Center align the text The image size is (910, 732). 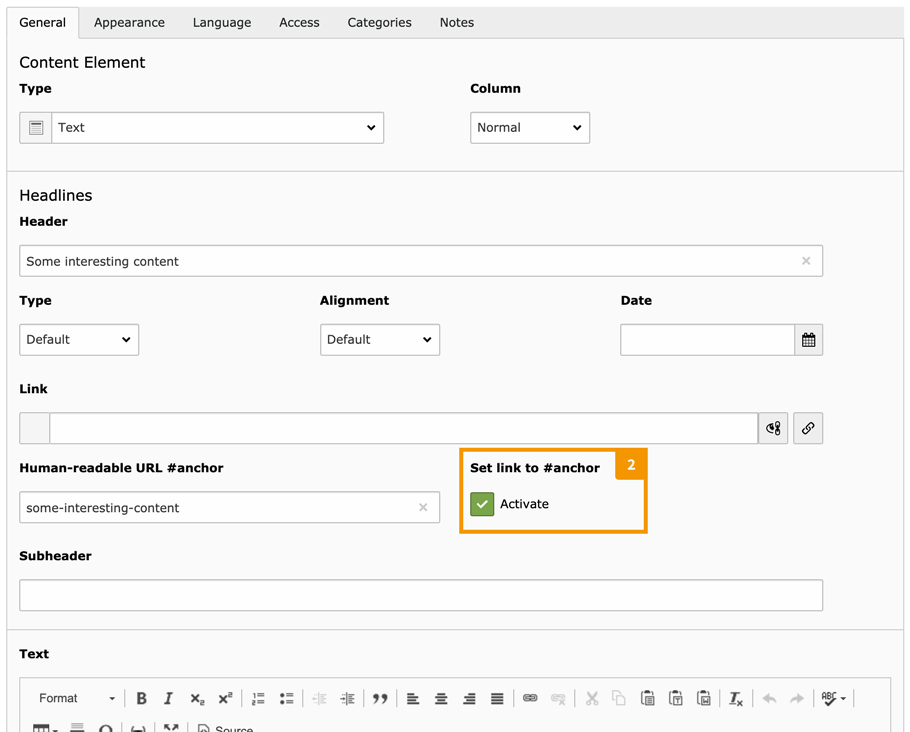point(441,698)
